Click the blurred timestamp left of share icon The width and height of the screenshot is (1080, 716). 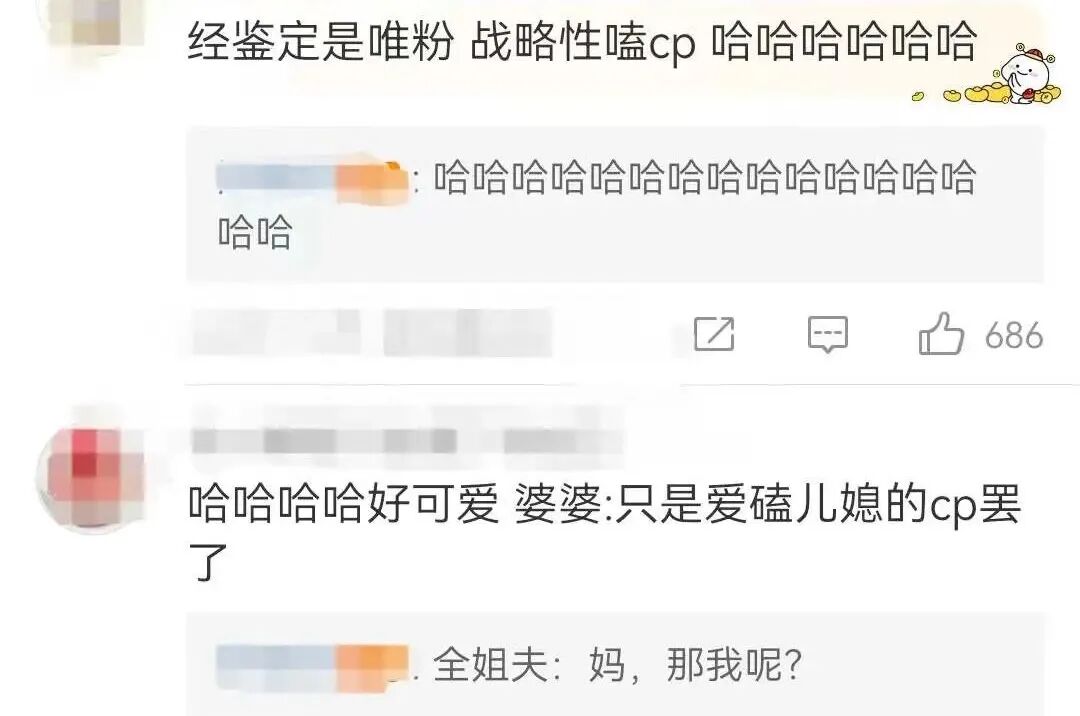point(276,333)
